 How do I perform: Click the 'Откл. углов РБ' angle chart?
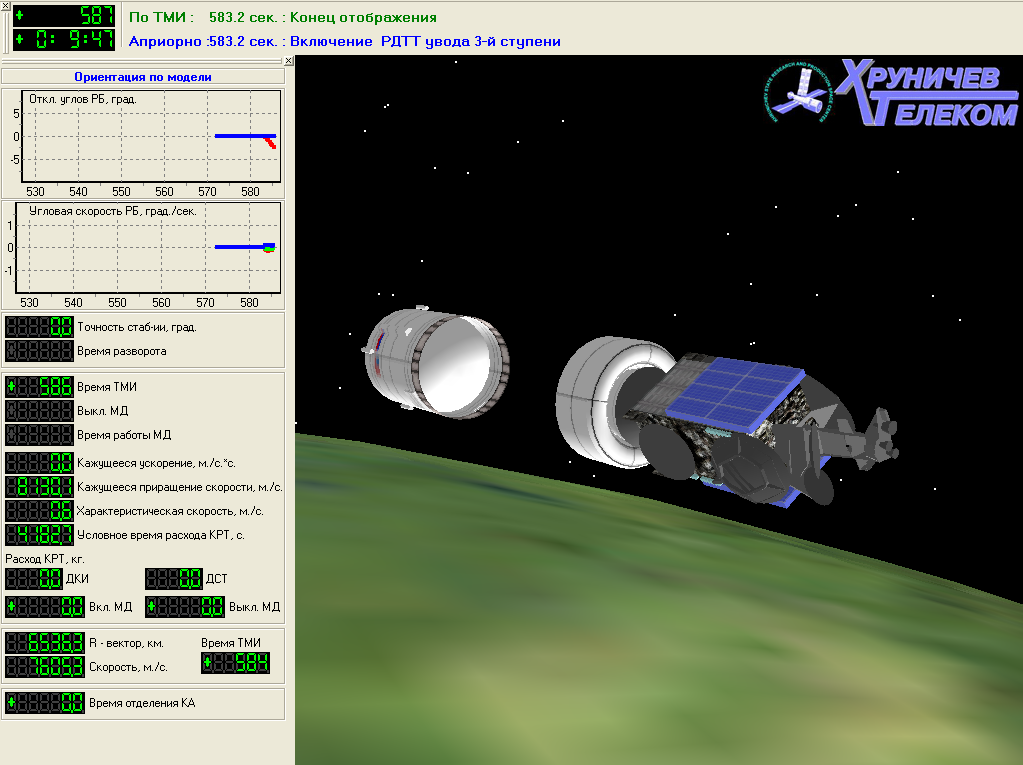pos(143,142)
